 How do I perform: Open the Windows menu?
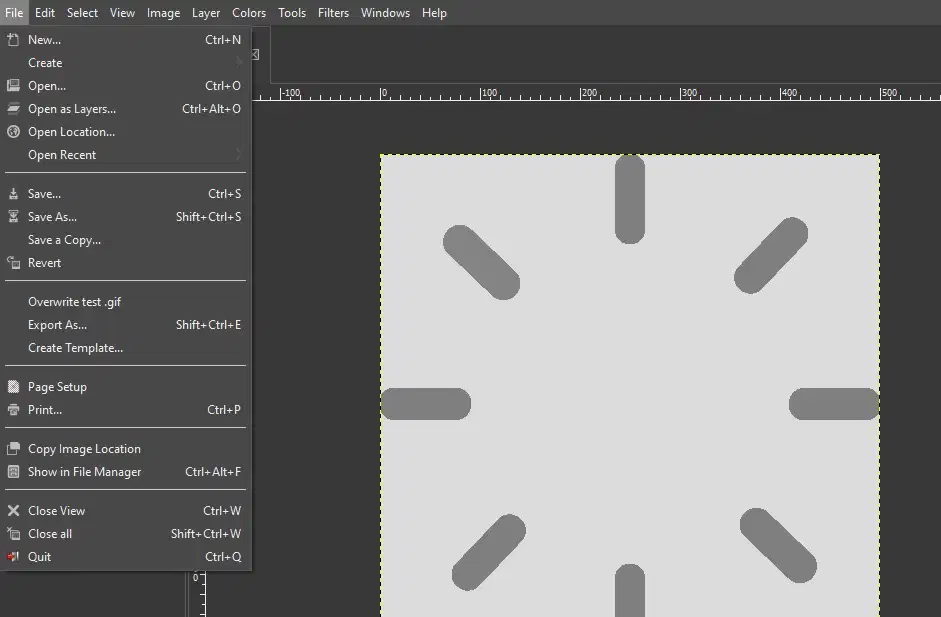point(385,13)
